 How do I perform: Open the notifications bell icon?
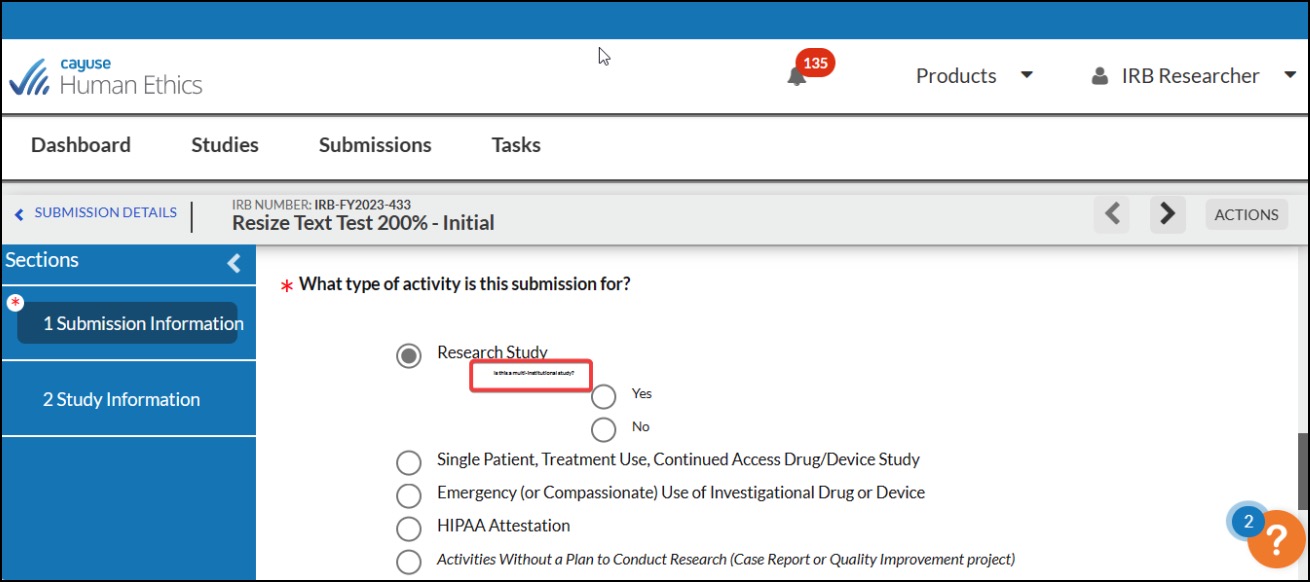(796, 77)
